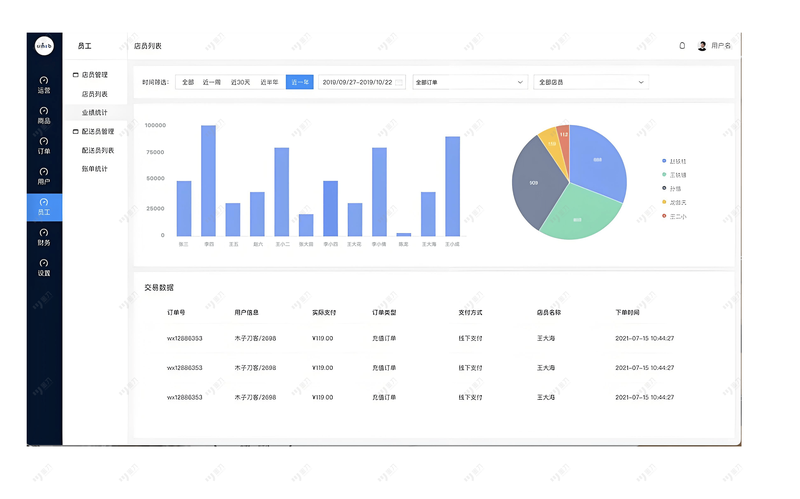
Task: Open 配送员列表 in the submenu
Action: pyautogui.click(x=97, y=150)
